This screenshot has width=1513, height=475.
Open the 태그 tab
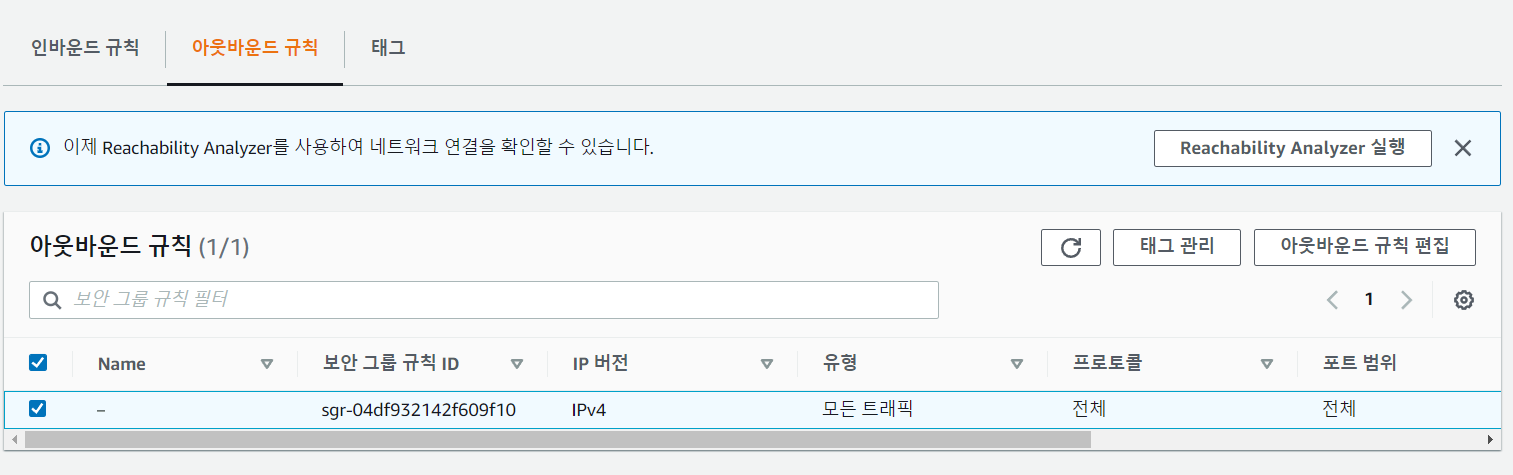[x=388, y=48]
